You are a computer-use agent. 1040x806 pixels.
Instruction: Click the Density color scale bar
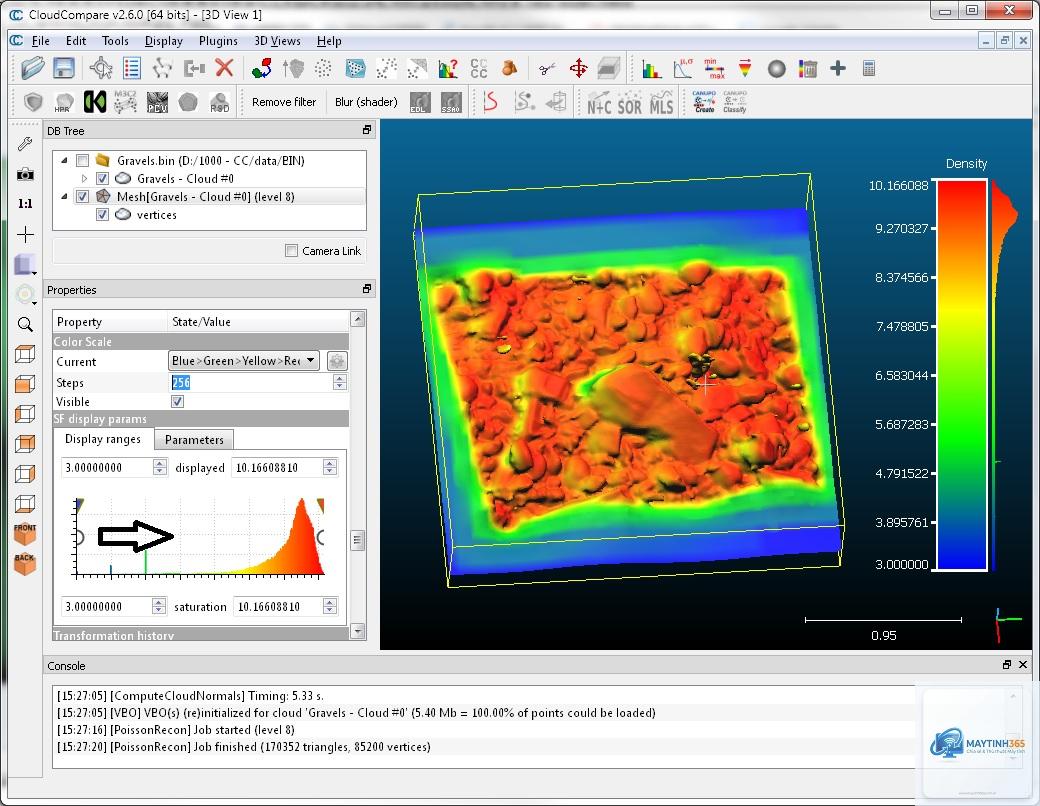click(962, 375)
